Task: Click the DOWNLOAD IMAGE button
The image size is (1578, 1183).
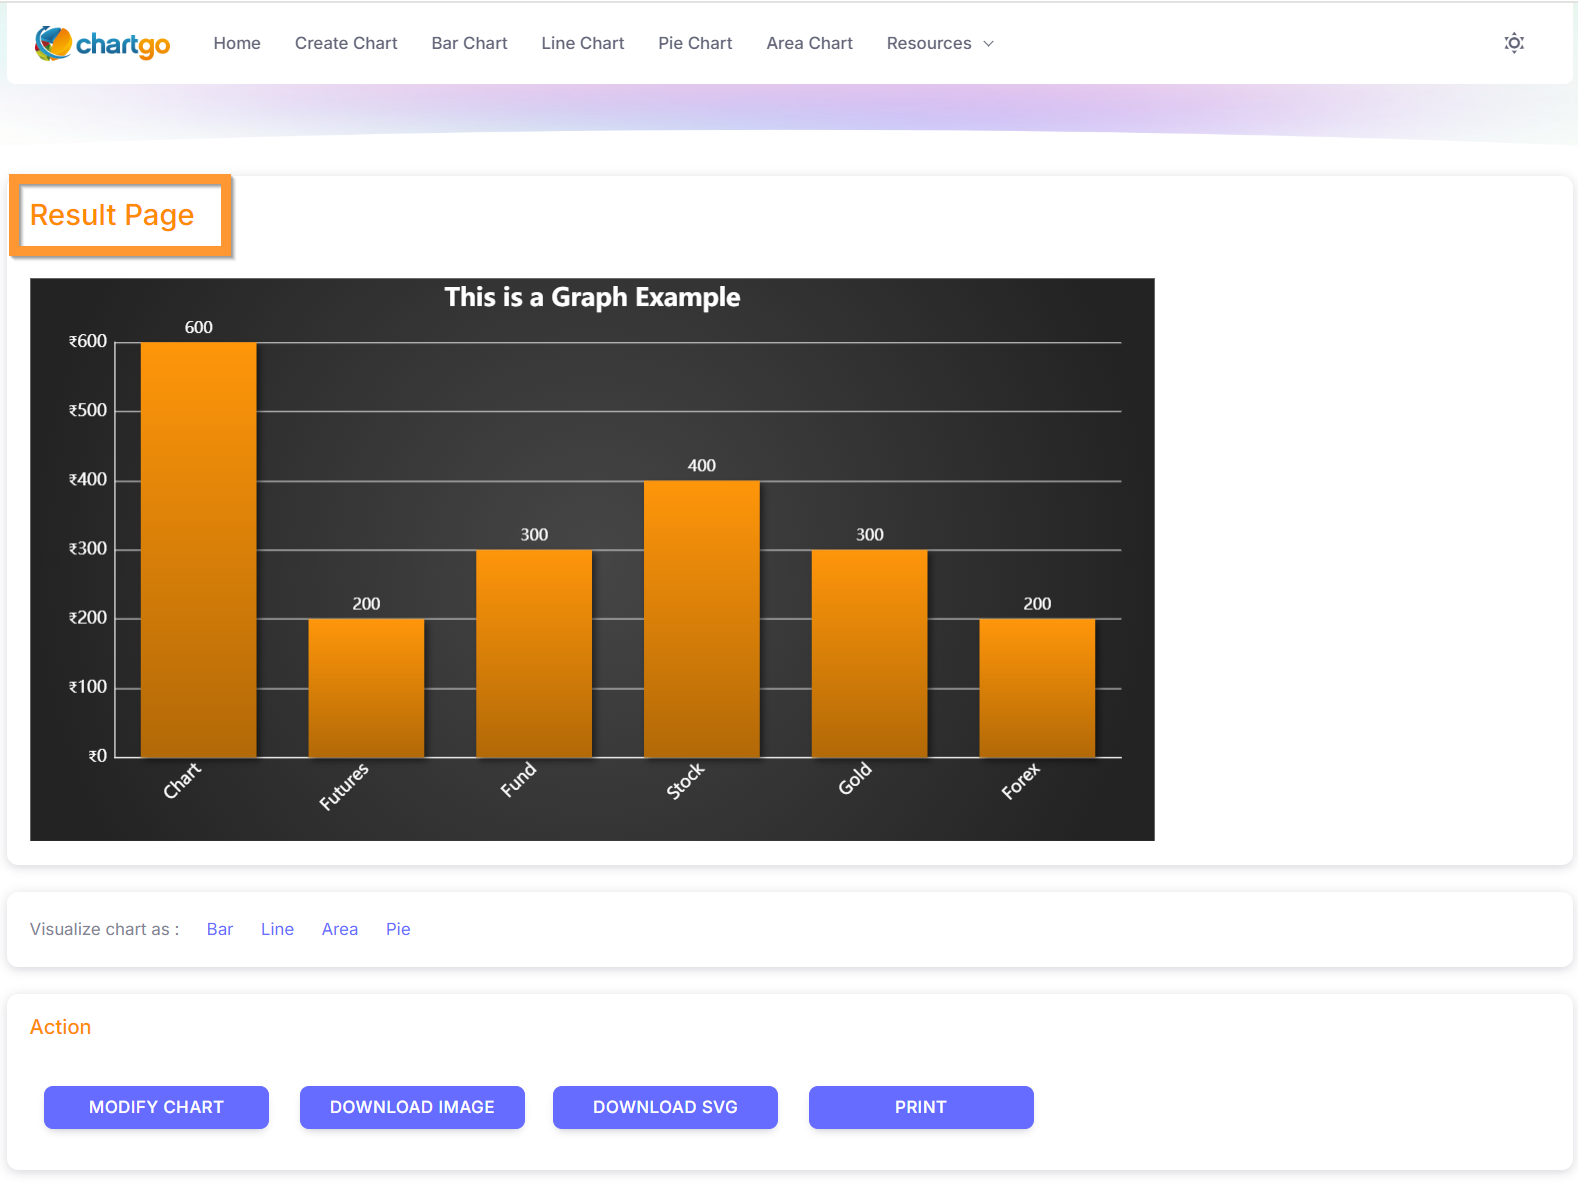Action: (x=412, y=1107)
